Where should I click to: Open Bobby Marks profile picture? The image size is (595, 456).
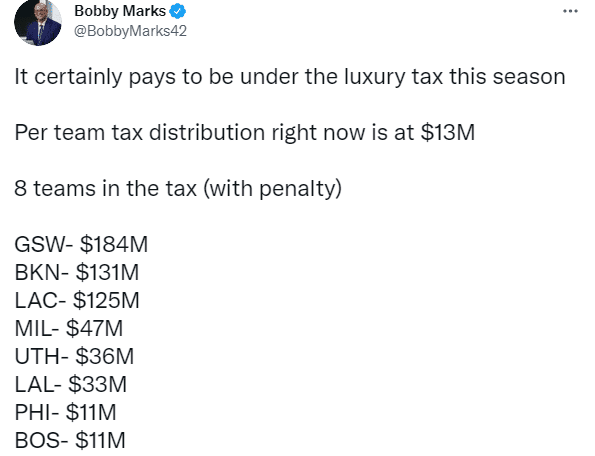38,22
